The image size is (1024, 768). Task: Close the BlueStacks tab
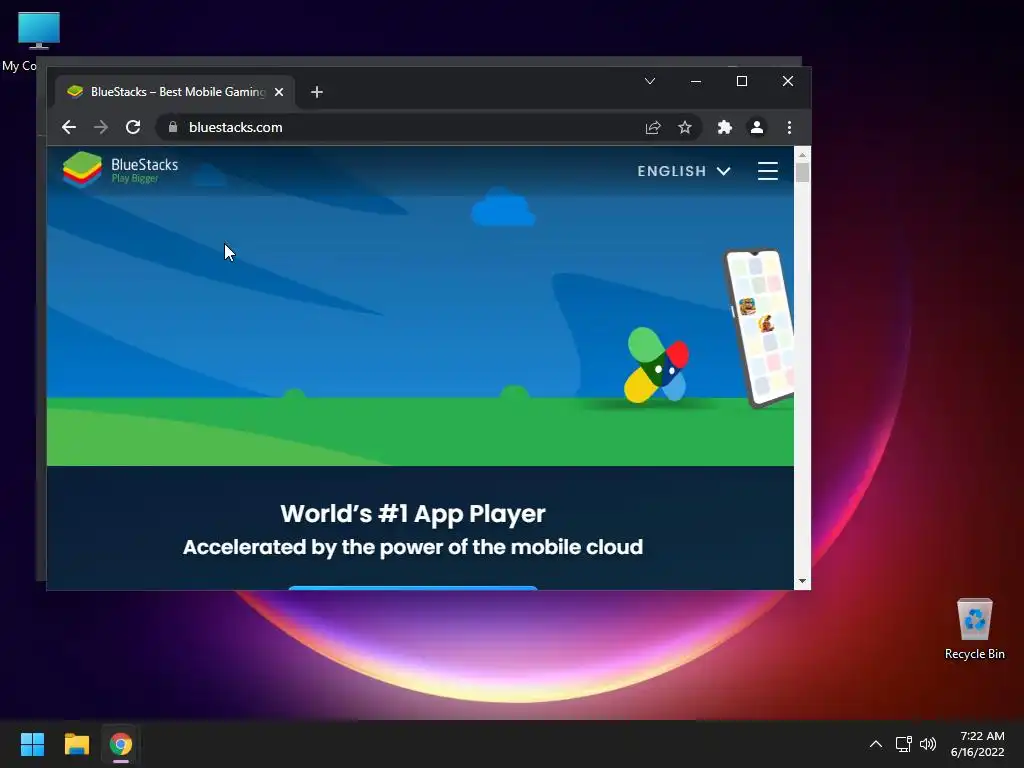pyautogui.click(x=279, y=92)
